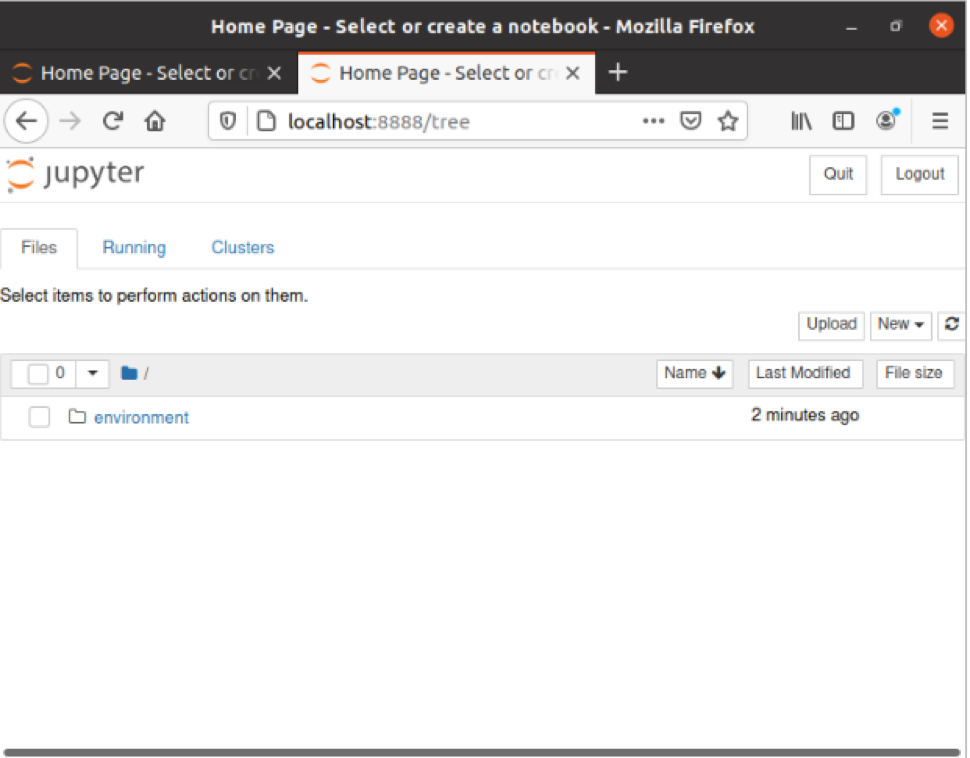Click the root path slash link
Viewport: 970px width, 758px height.
coord(146,373)
